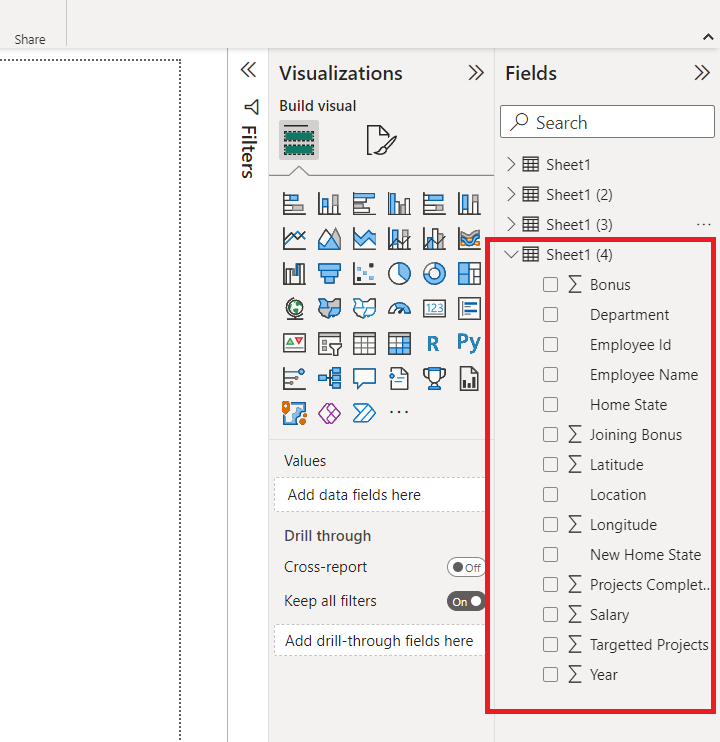The image size is (720, 742).
Task: Check the Salary field checkbox
Action: pos(550,615)
